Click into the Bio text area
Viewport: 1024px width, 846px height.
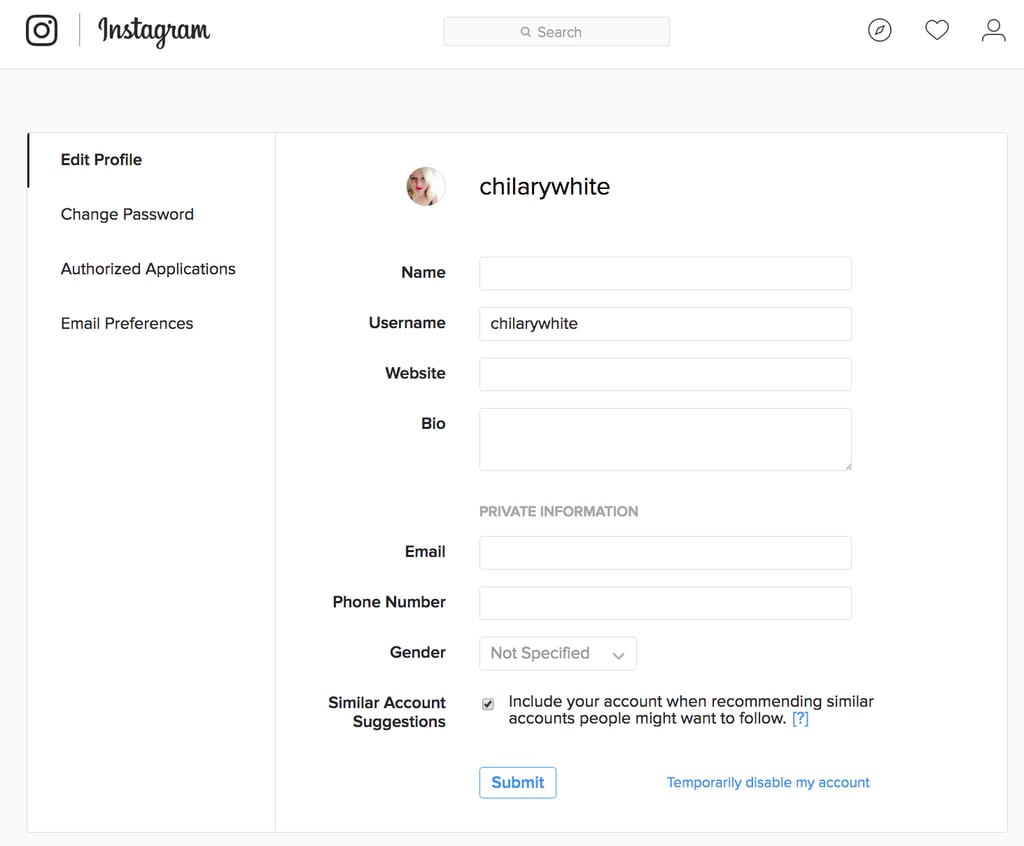[665, 440]
